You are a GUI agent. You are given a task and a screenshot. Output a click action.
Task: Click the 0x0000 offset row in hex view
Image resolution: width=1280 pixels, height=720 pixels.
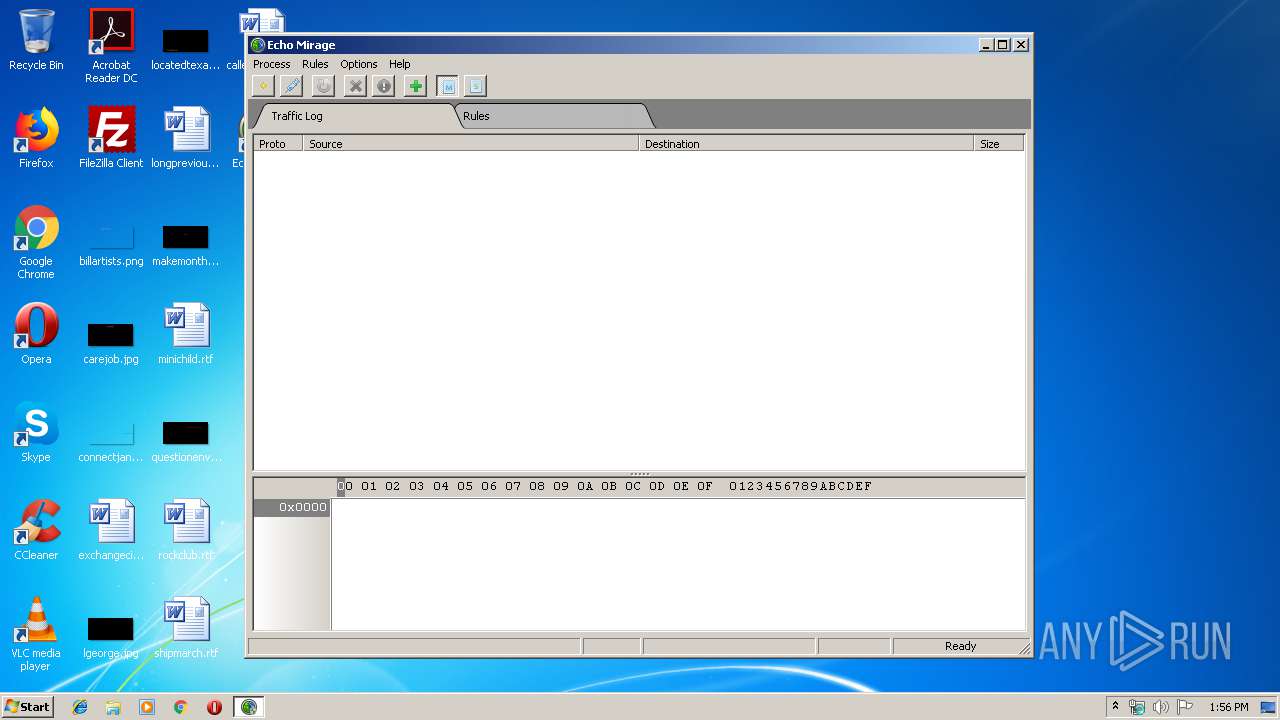292,507
